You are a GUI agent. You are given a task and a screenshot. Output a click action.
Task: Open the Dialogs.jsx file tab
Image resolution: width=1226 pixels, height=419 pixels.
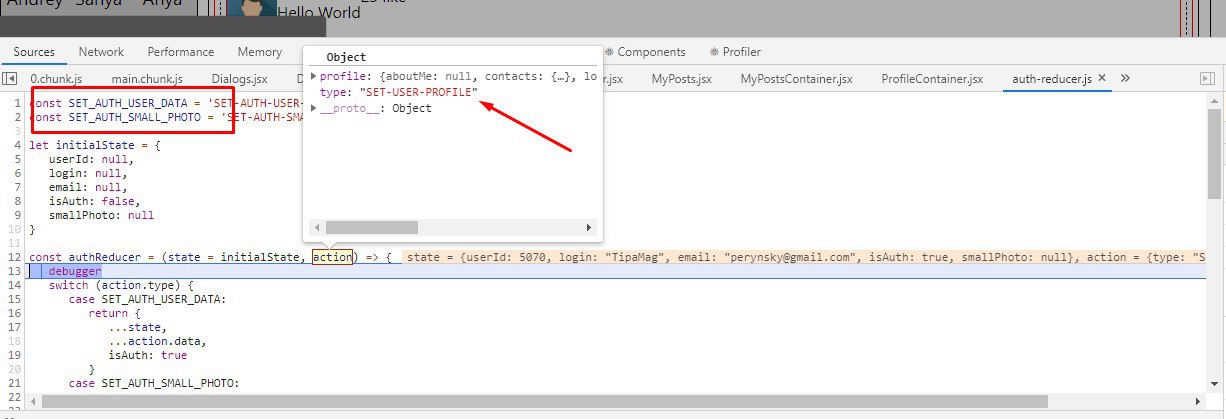(240, 78)
